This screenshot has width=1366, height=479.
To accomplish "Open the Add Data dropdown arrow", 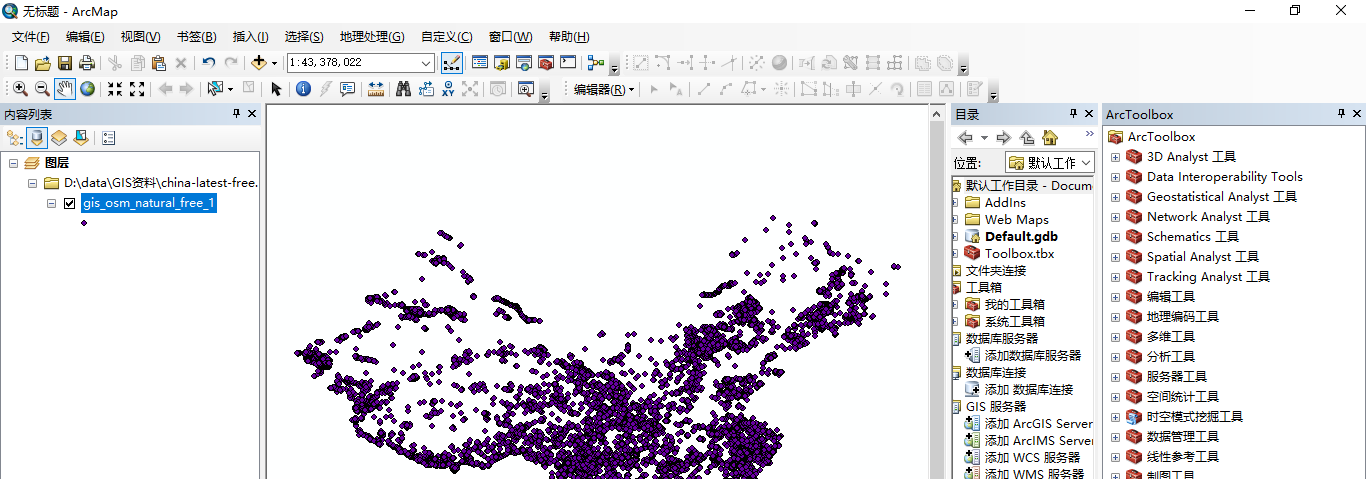I will [274, 62].
